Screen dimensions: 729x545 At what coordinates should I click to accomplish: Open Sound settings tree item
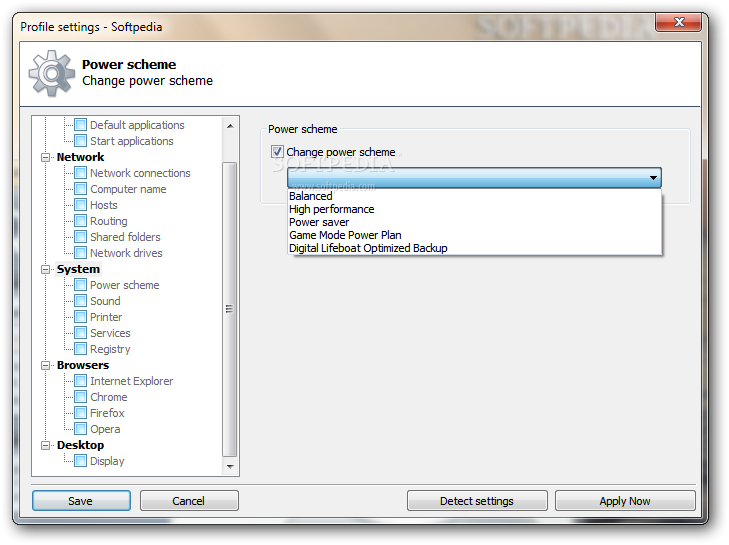[105, 301]
